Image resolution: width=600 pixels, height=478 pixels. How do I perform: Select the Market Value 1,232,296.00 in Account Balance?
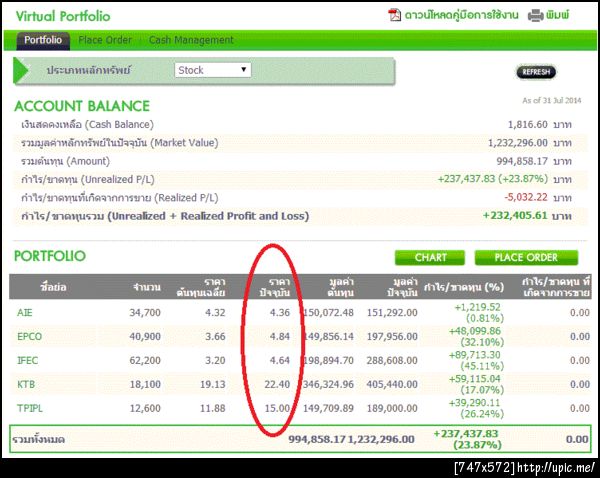pos(518,143)
